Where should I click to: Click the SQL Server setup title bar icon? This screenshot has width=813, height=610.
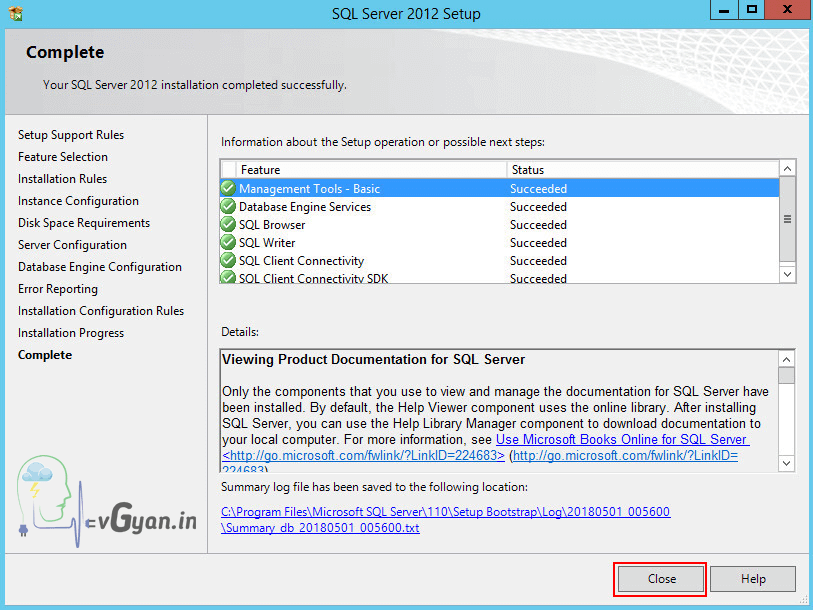coord(16,13)
